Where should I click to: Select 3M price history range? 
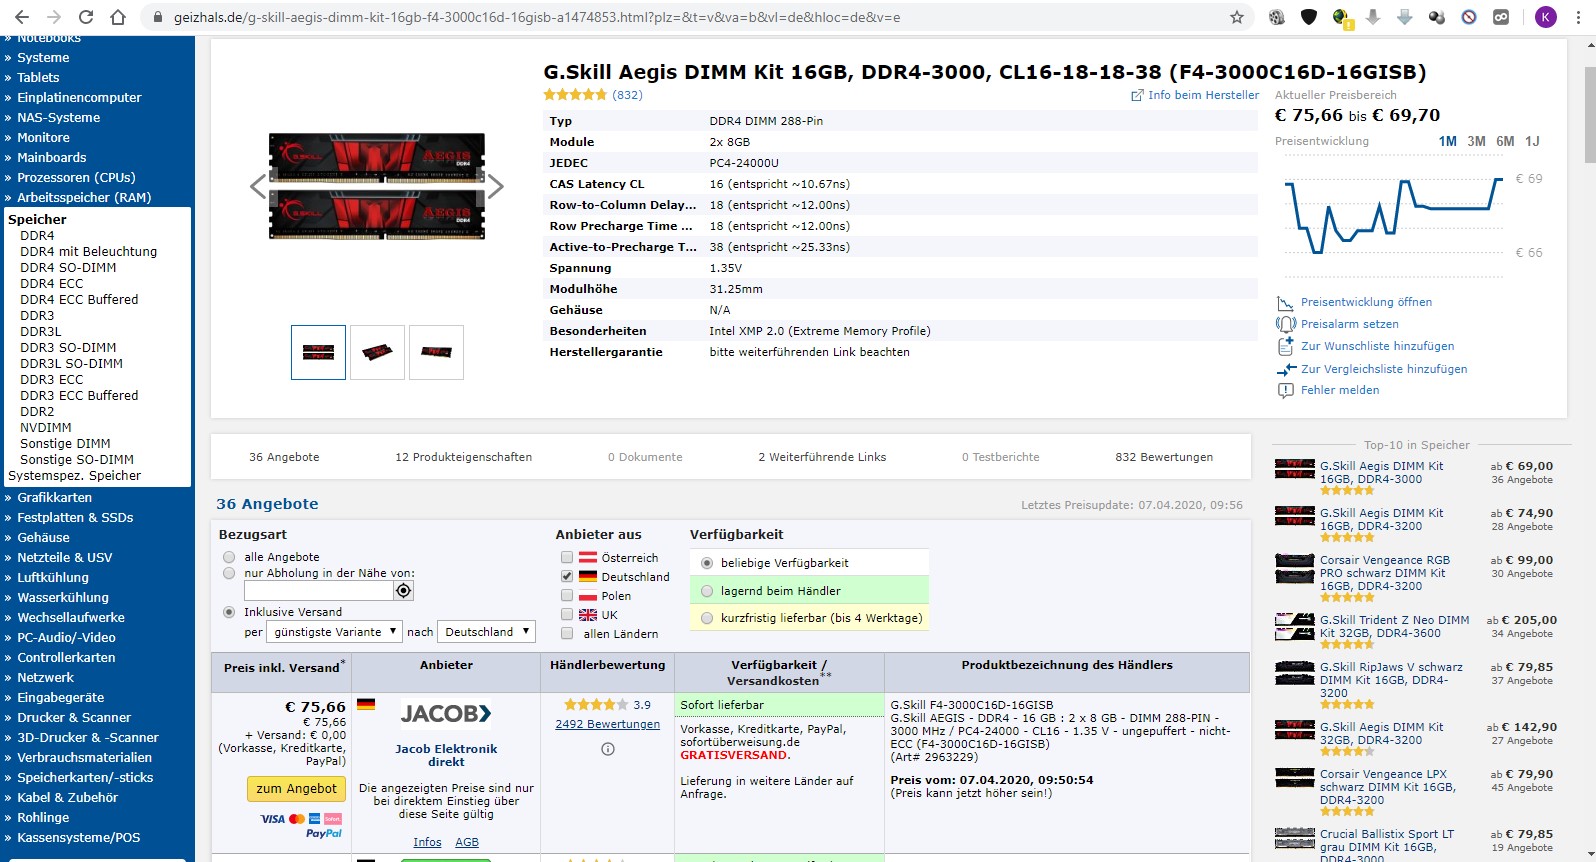tap(1476, 141)
